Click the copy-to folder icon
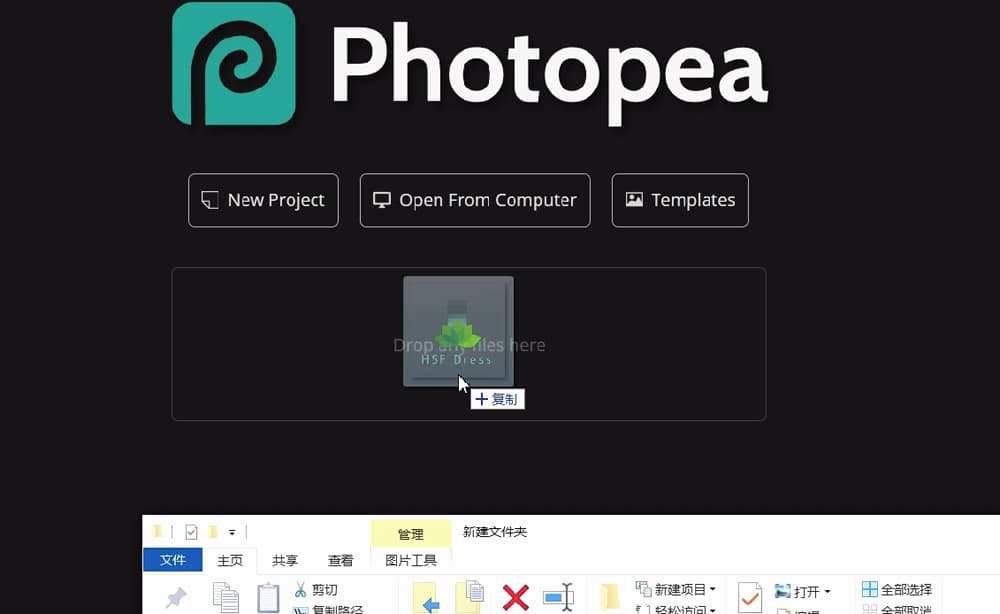Image resolution: width=1000 pixels, height=614 pixels. (469, 597)
